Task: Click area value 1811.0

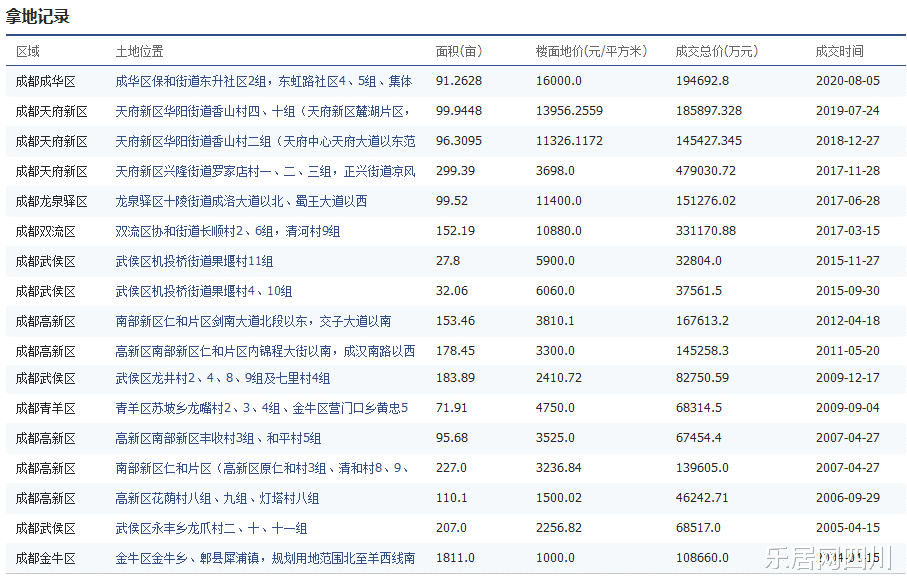Action: tap(455, 559)
